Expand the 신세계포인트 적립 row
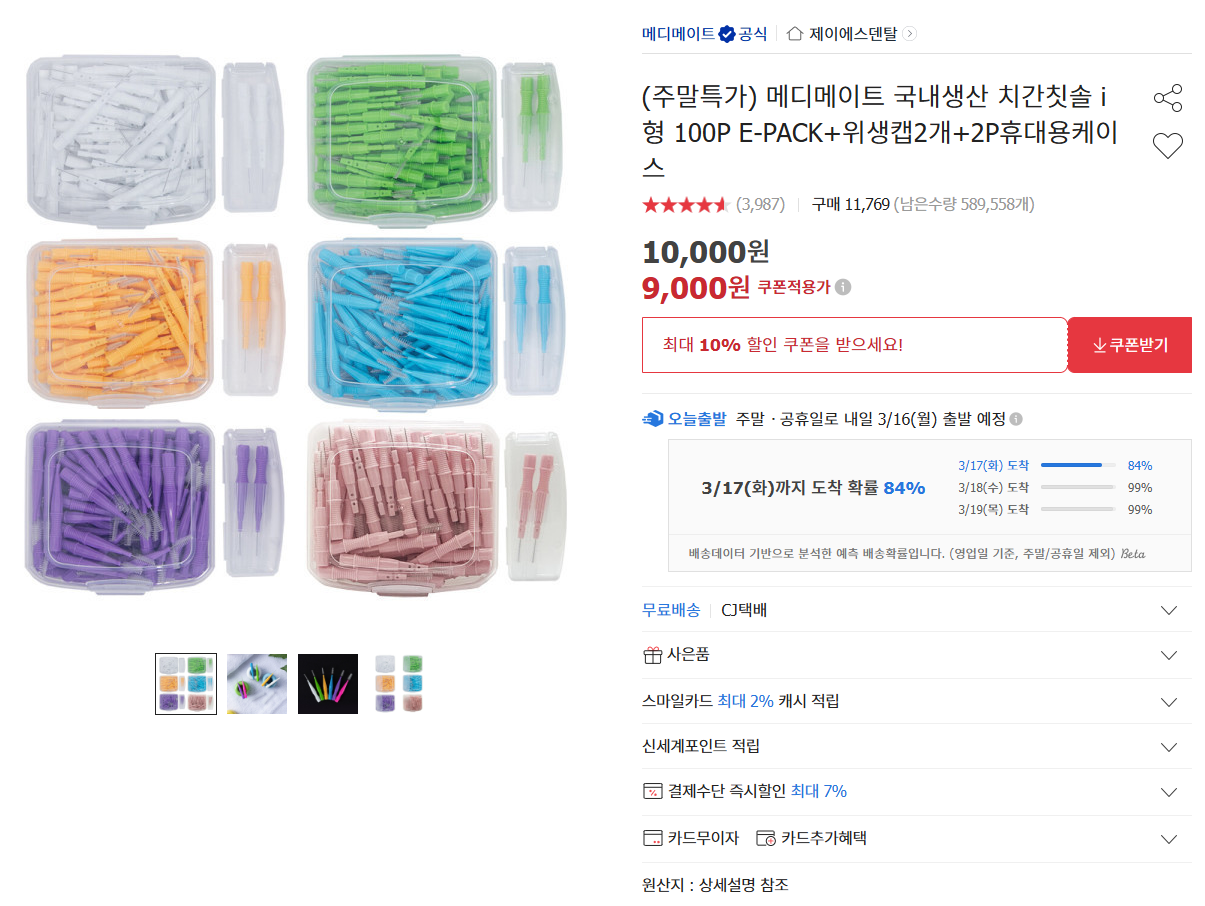The image size is (1205, 906). click(x=1168, y=747)
